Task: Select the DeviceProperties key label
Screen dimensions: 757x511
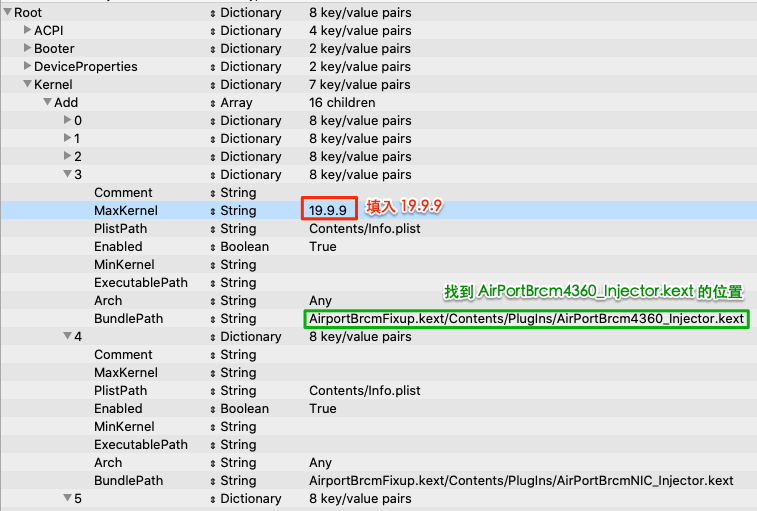Action: tap(86, 67)
